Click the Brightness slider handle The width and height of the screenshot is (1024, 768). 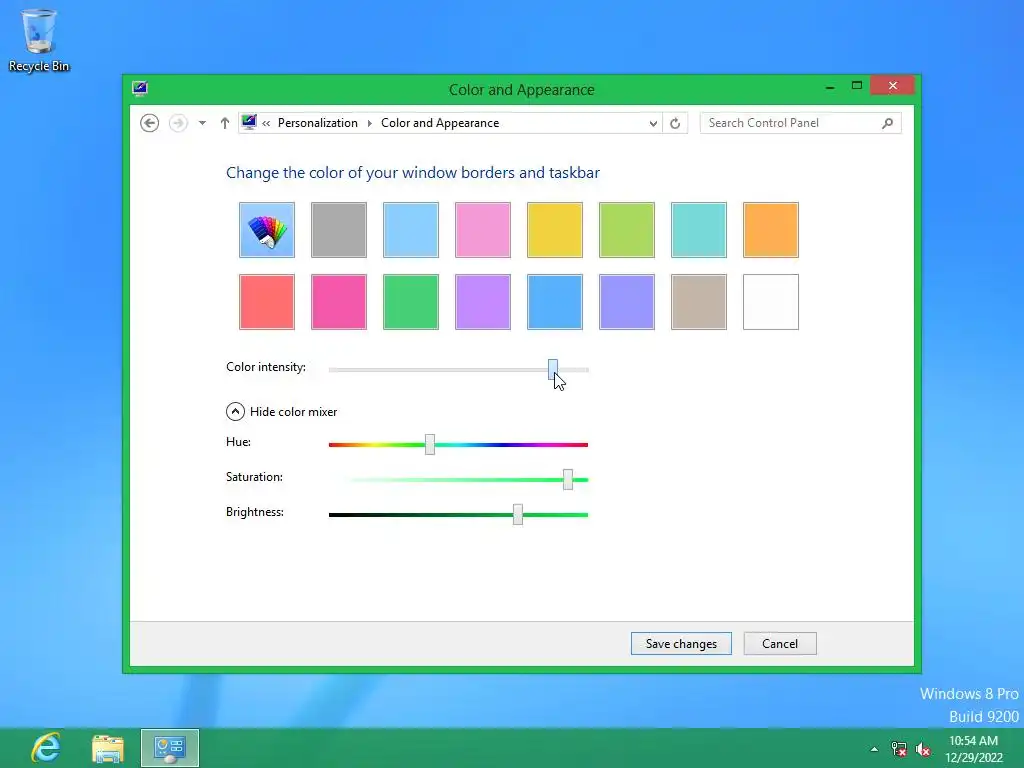(518, 515)
